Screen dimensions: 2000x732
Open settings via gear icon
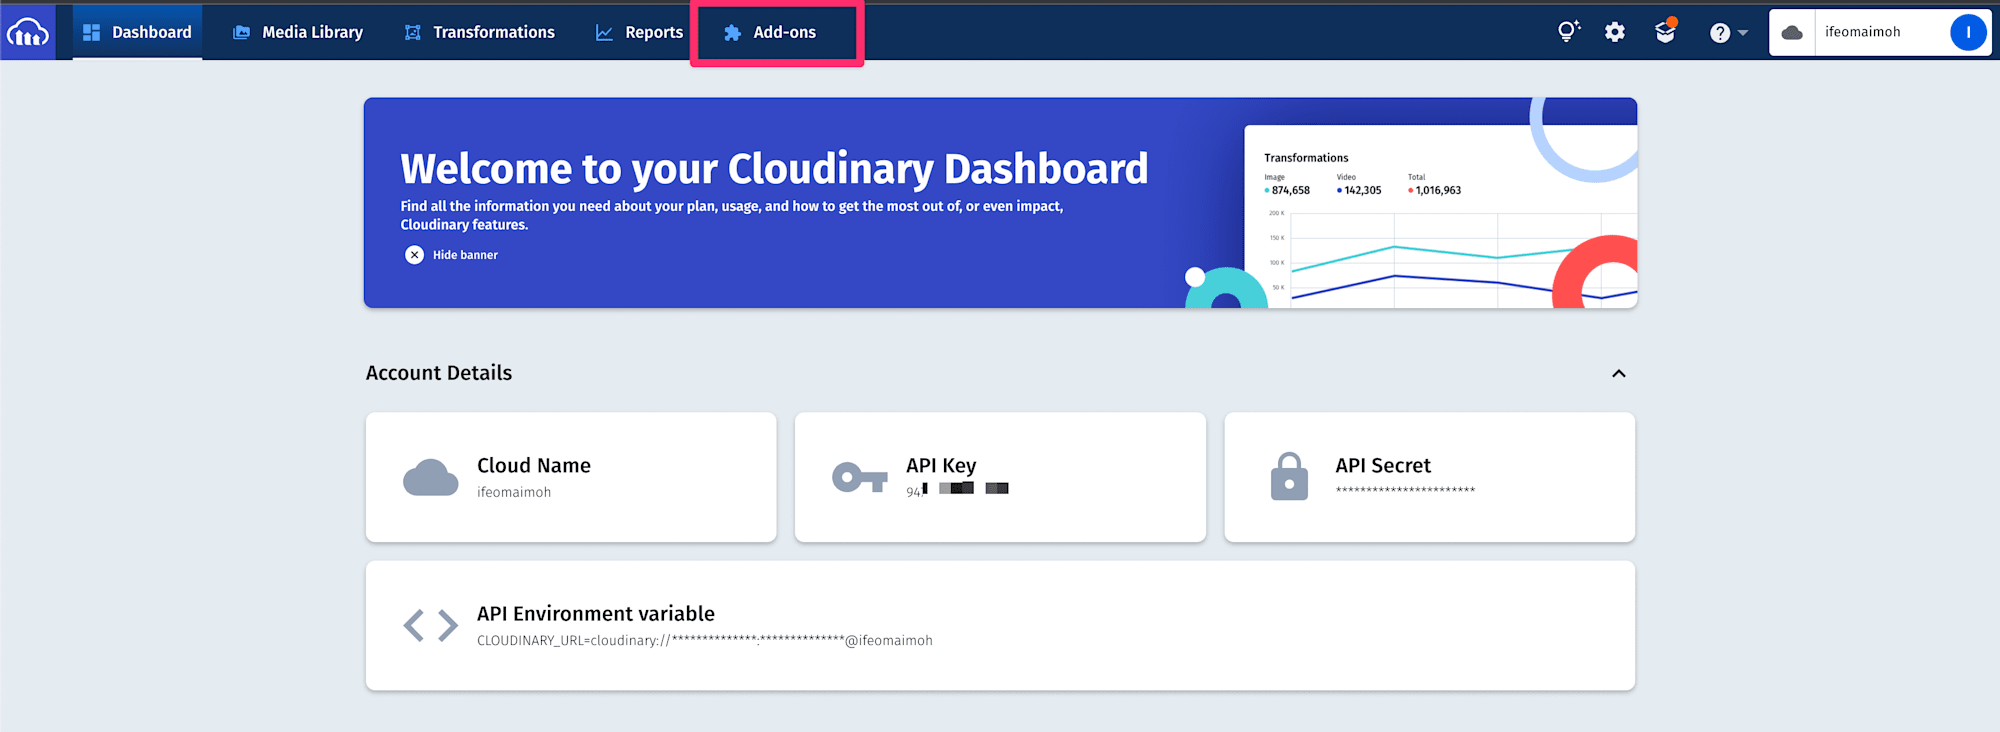[1615, 32]
